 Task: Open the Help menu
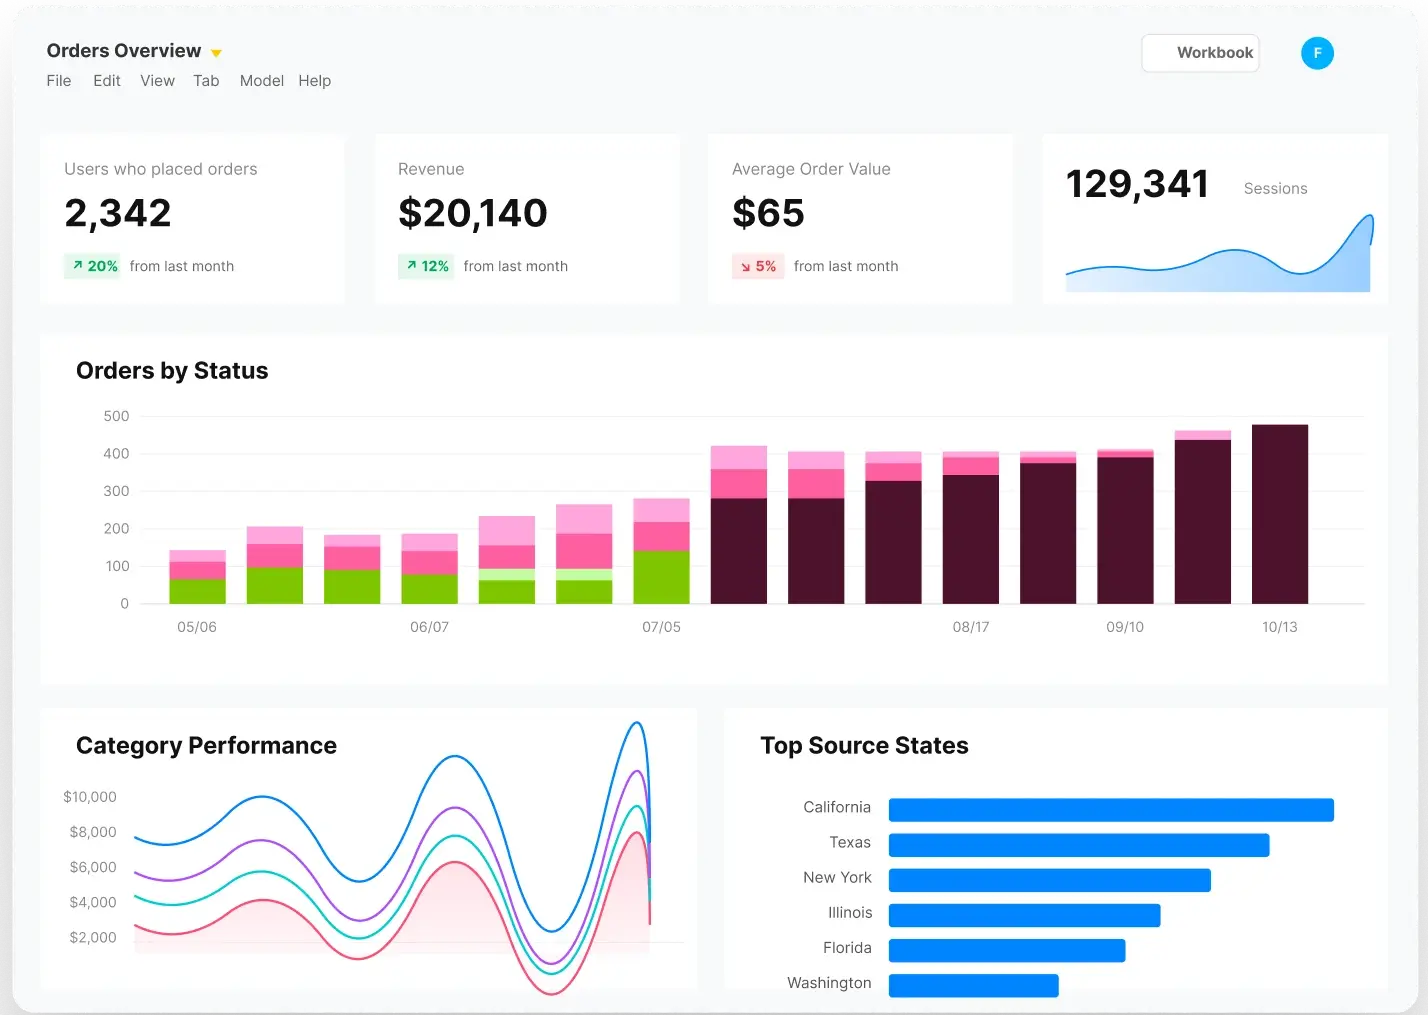(314, 81)
